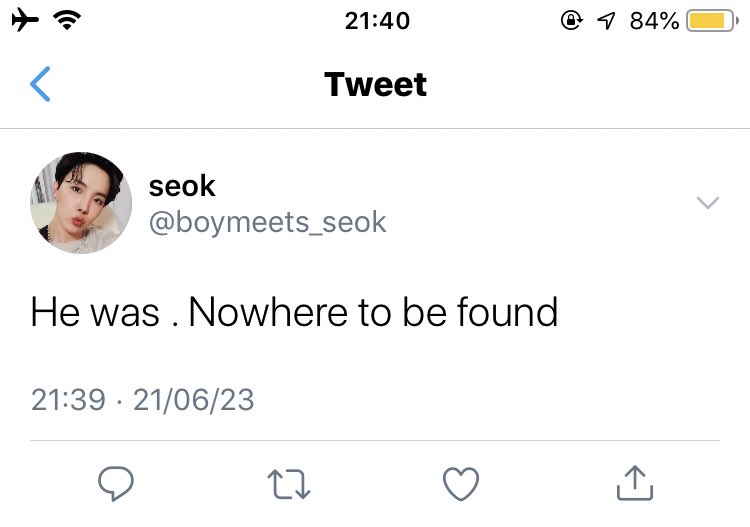Viewport: 750px width, 527px height.
Task: Tap the 21/06/23 tweet date
Action: [194, 400]
